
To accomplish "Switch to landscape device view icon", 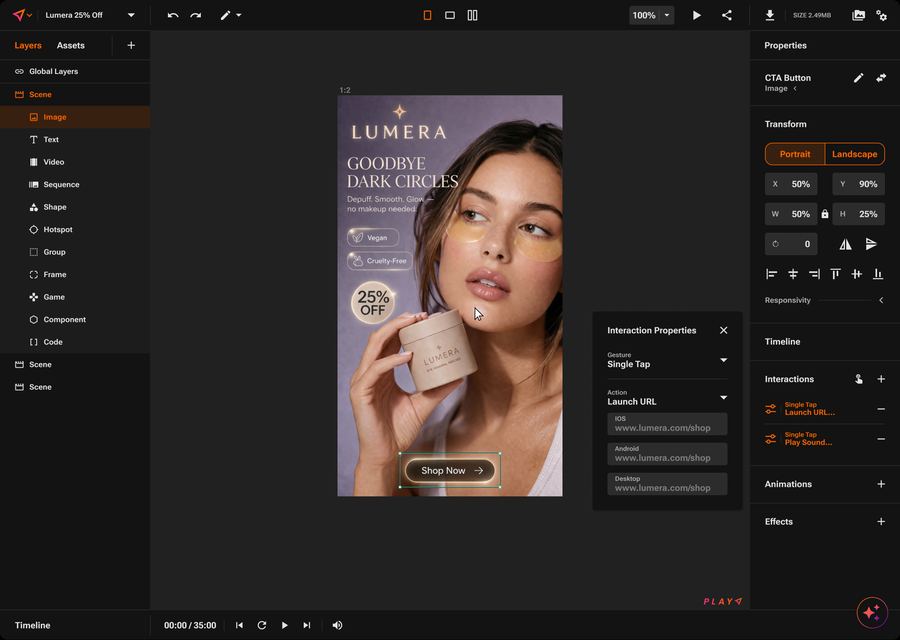I will [450, 15].
